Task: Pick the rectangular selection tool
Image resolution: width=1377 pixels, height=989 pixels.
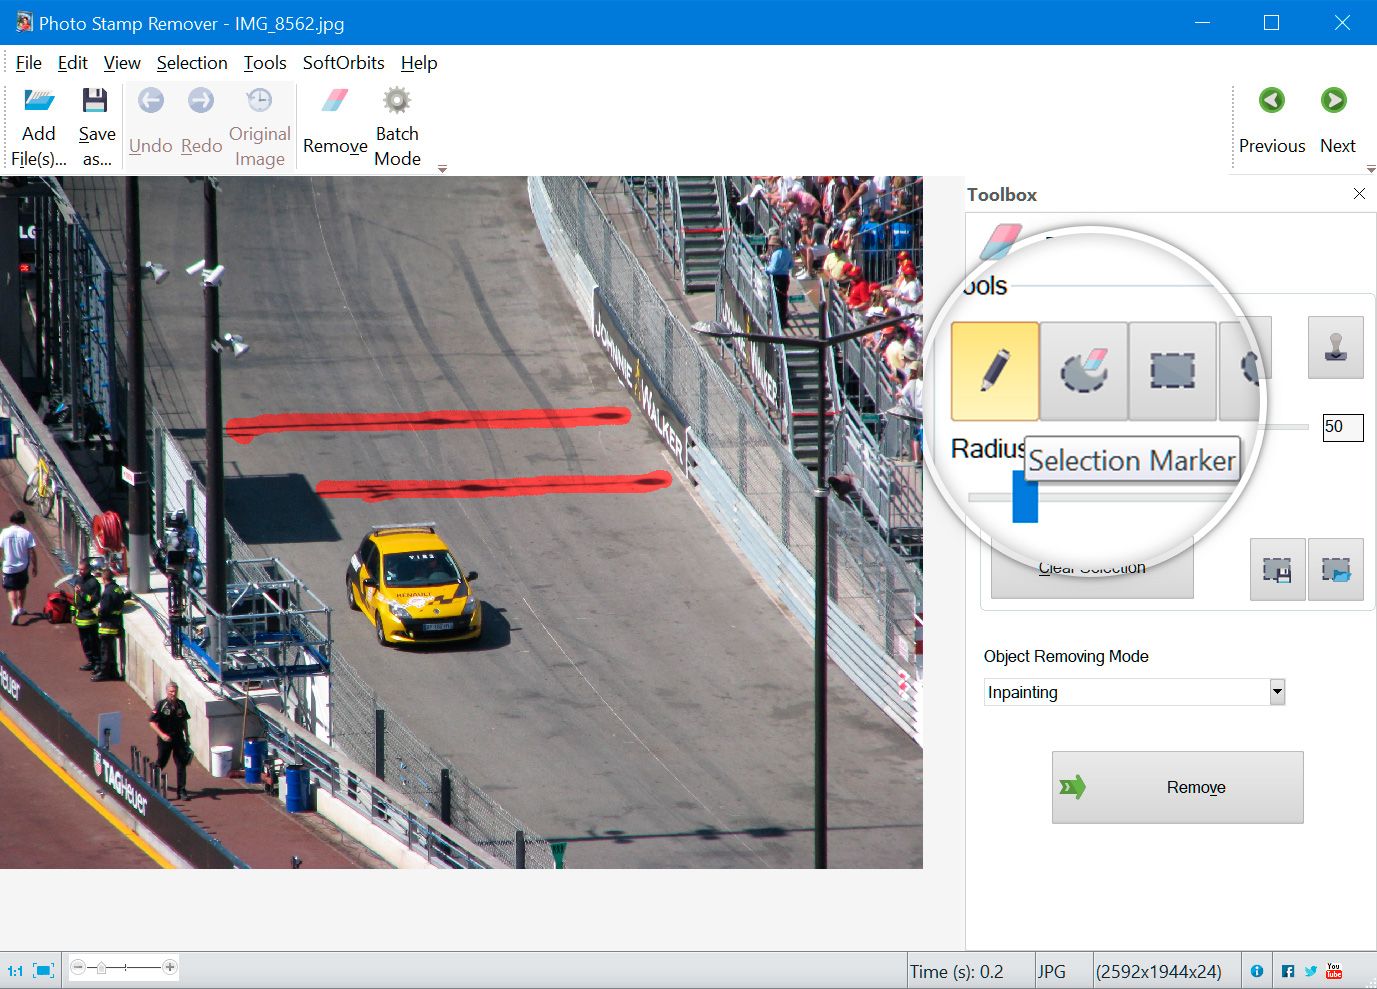Action: [x=1172, y=371]
